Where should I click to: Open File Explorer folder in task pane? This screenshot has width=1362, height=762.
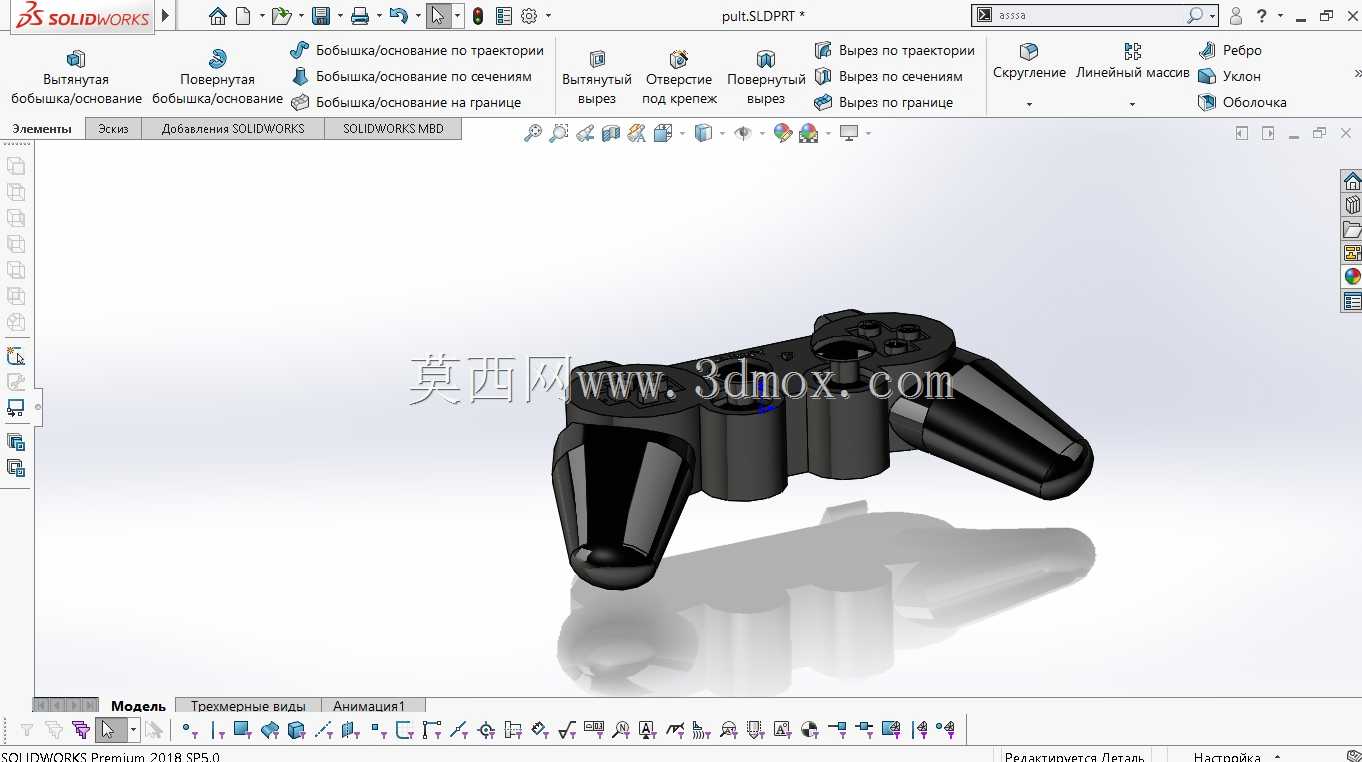click(1352, 229)
